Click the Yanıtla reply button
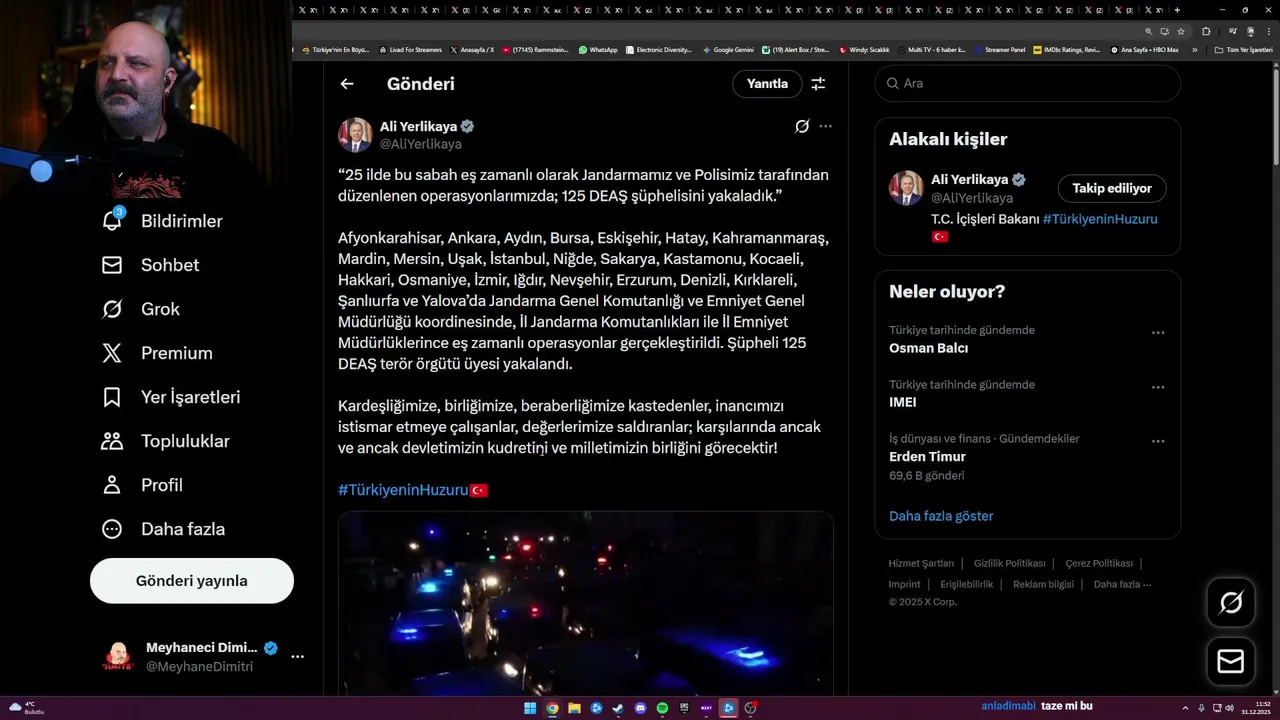The width and height of the screenshot is (1280, 720). 767,84
